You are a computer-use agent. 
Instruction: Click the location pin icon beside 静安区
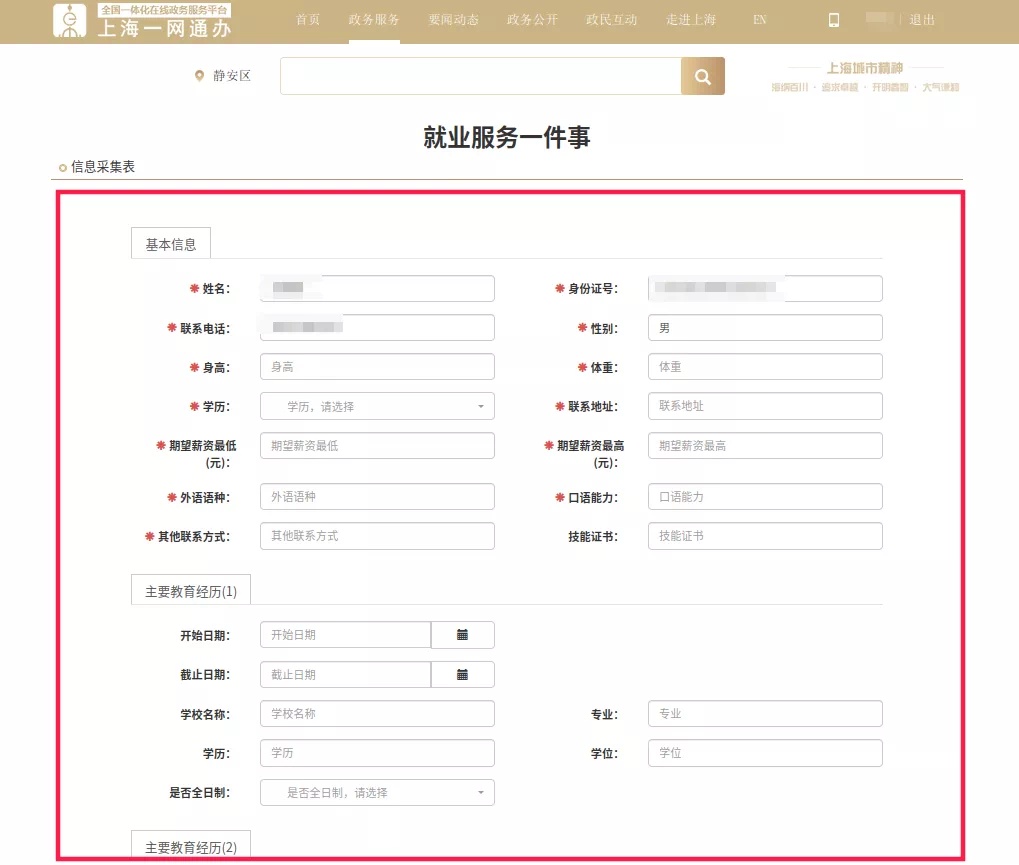199,76
